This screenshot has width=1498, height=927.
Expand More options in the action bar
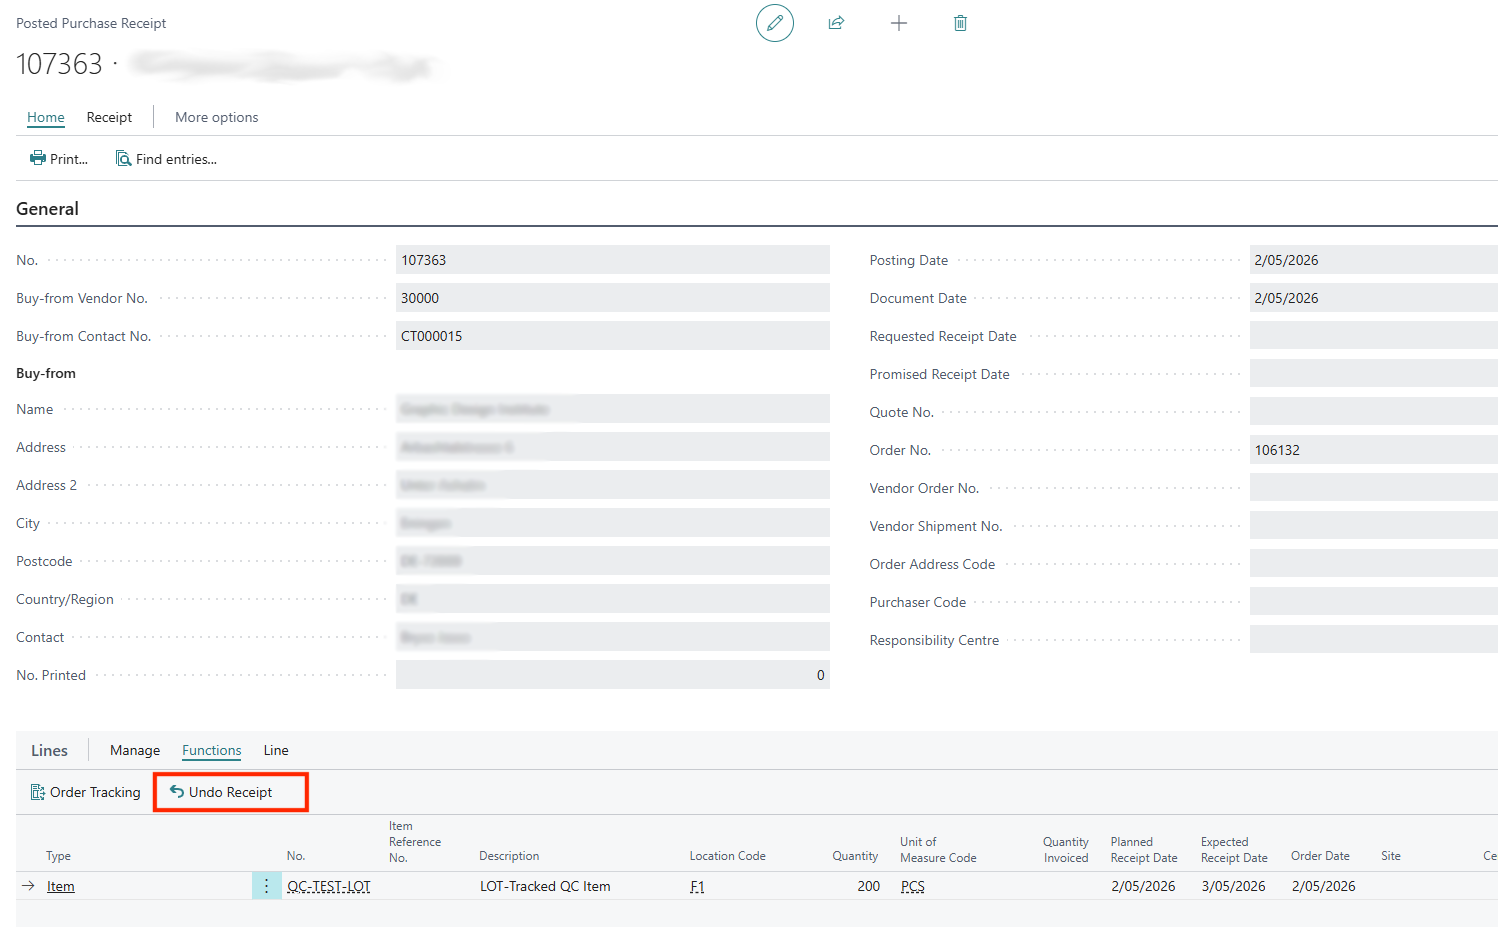coord(216,117)
